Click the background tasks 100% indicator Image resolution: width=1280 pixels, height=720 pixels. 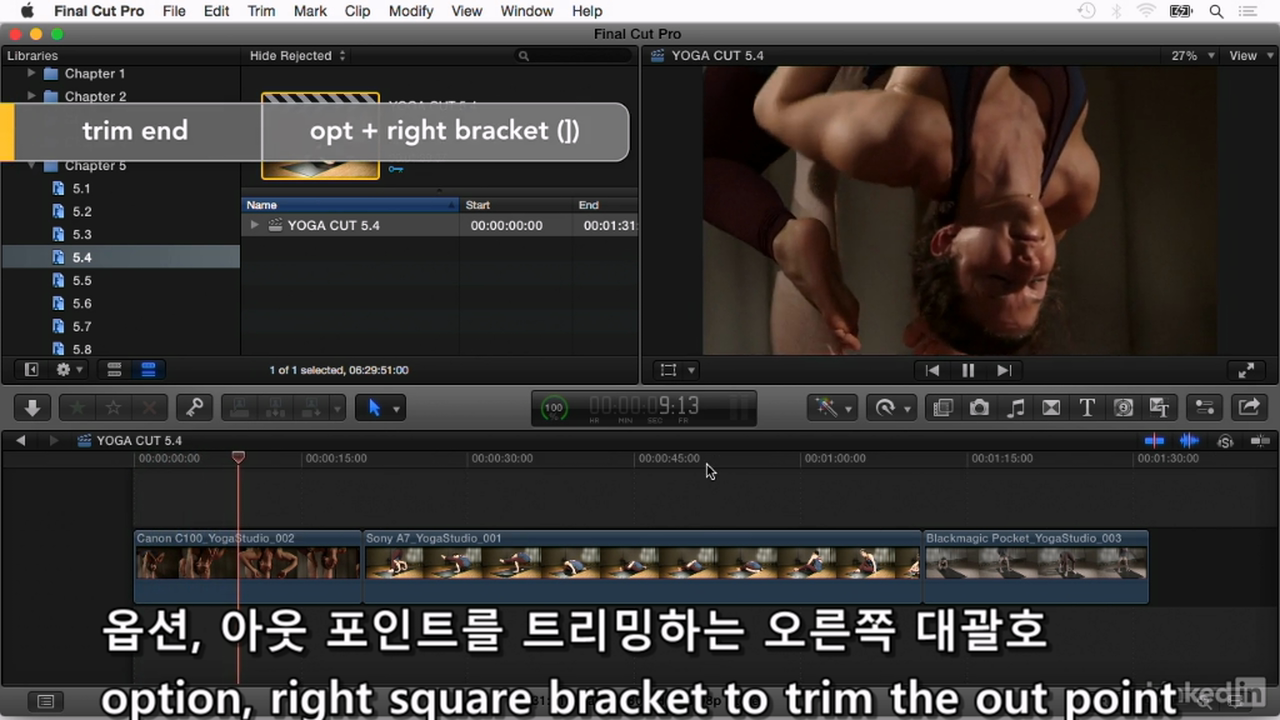pyautogui.click(x=553, y=408)
